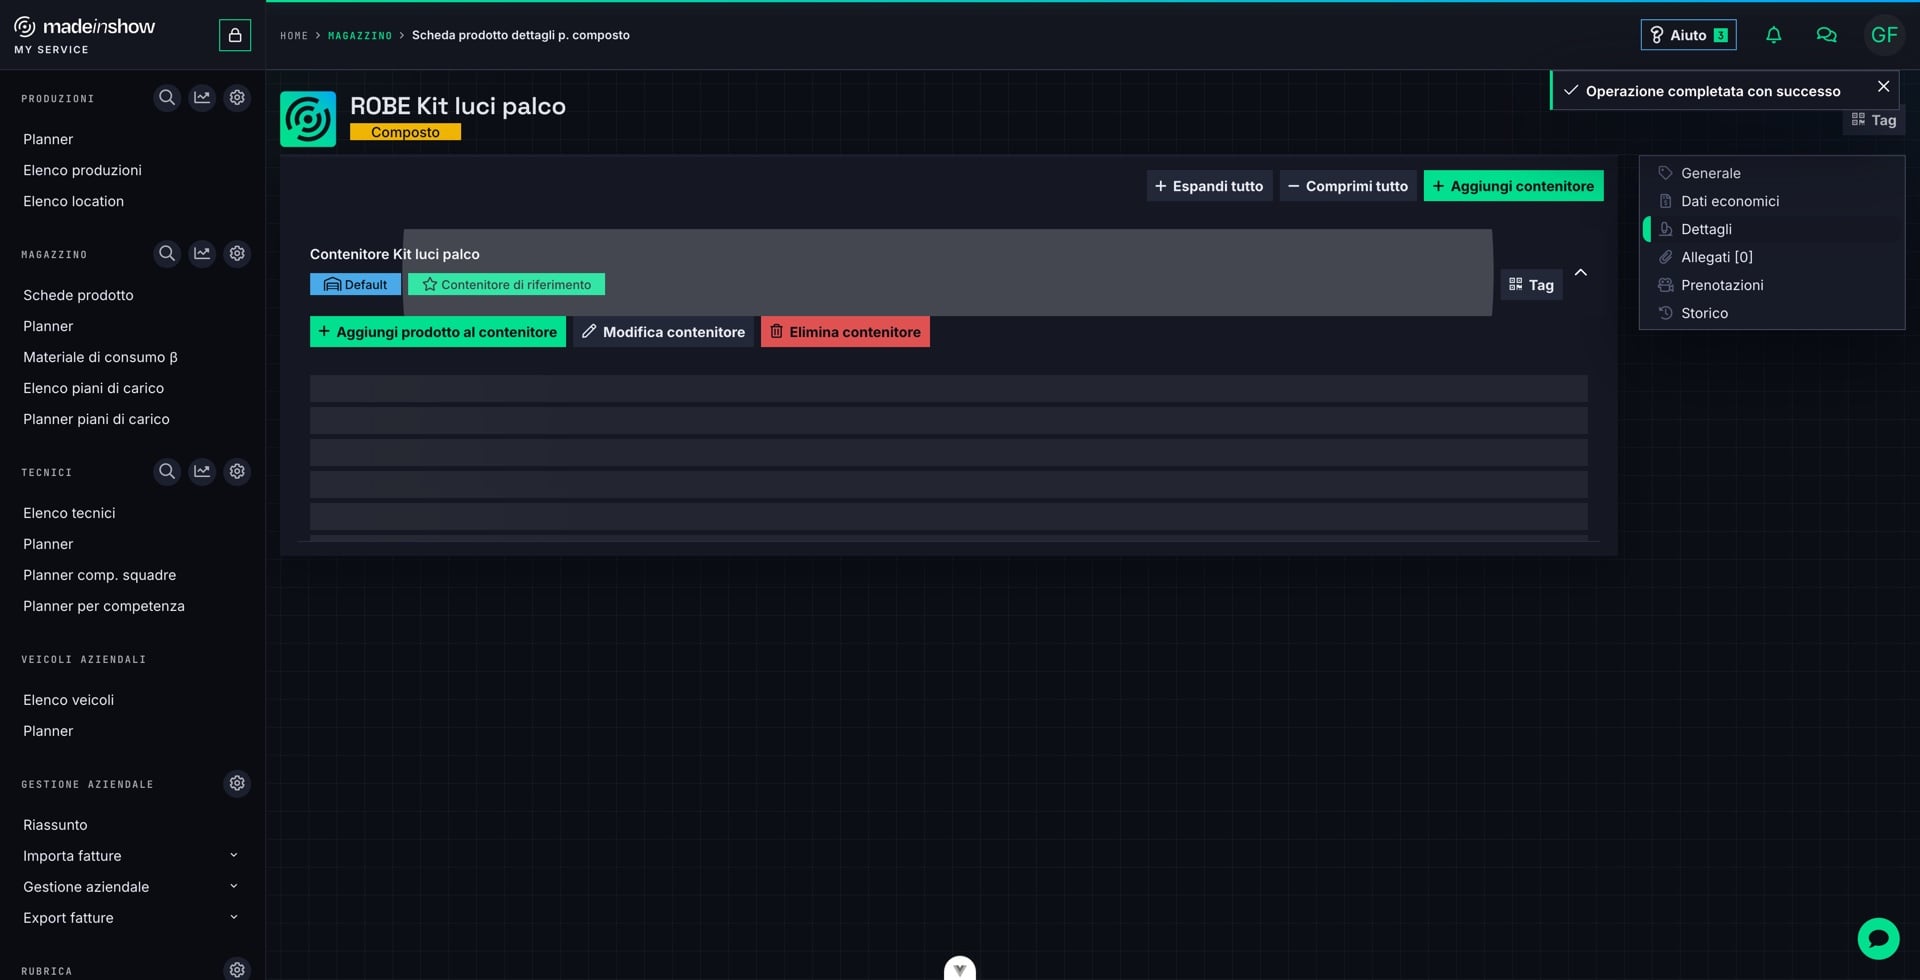Click the bottom center scroll-down arrow
Screen dimensions: 1920x980
tap(960, 968)
